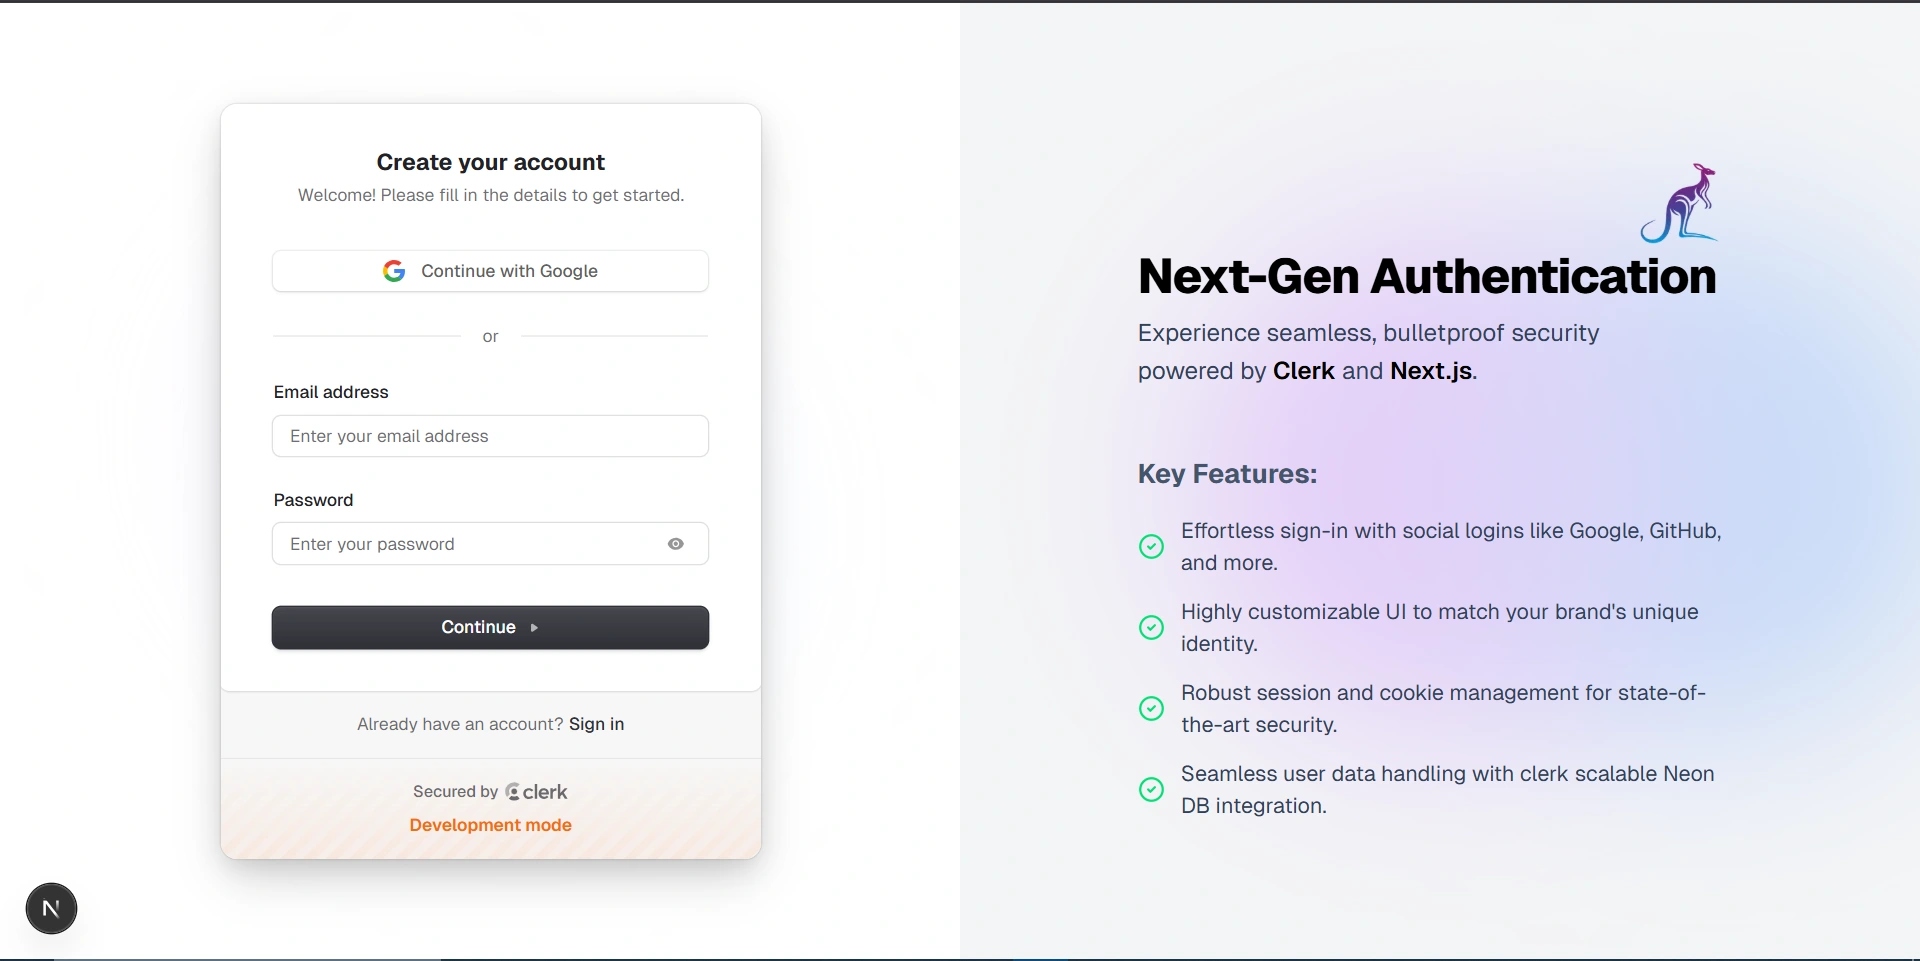Click the Clerk logo in the footer
This screenshot has height=961, width=1920.
pyautogui.click(x=537, y=792)
